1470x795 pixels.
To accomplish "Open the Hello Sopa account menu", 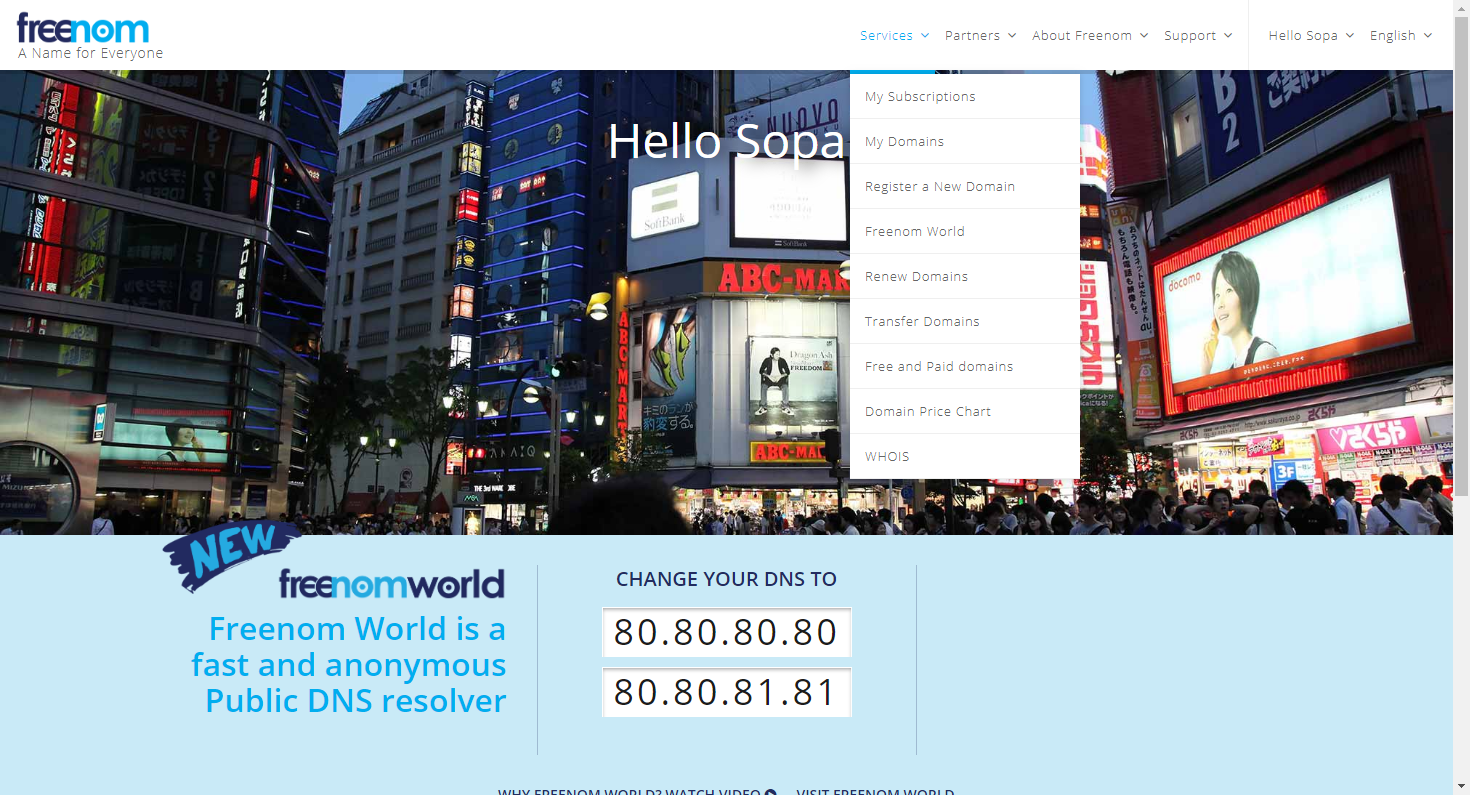I will [x=1311, y=36].
